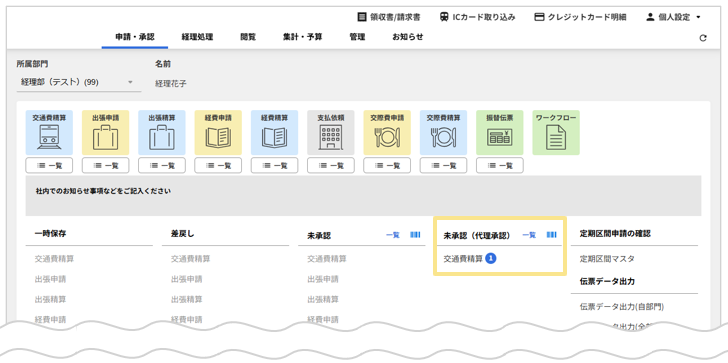The height and width of the screenshot is (363, 728).
Task: Open the green 振替伝票 tile
Action: (500, 132)
